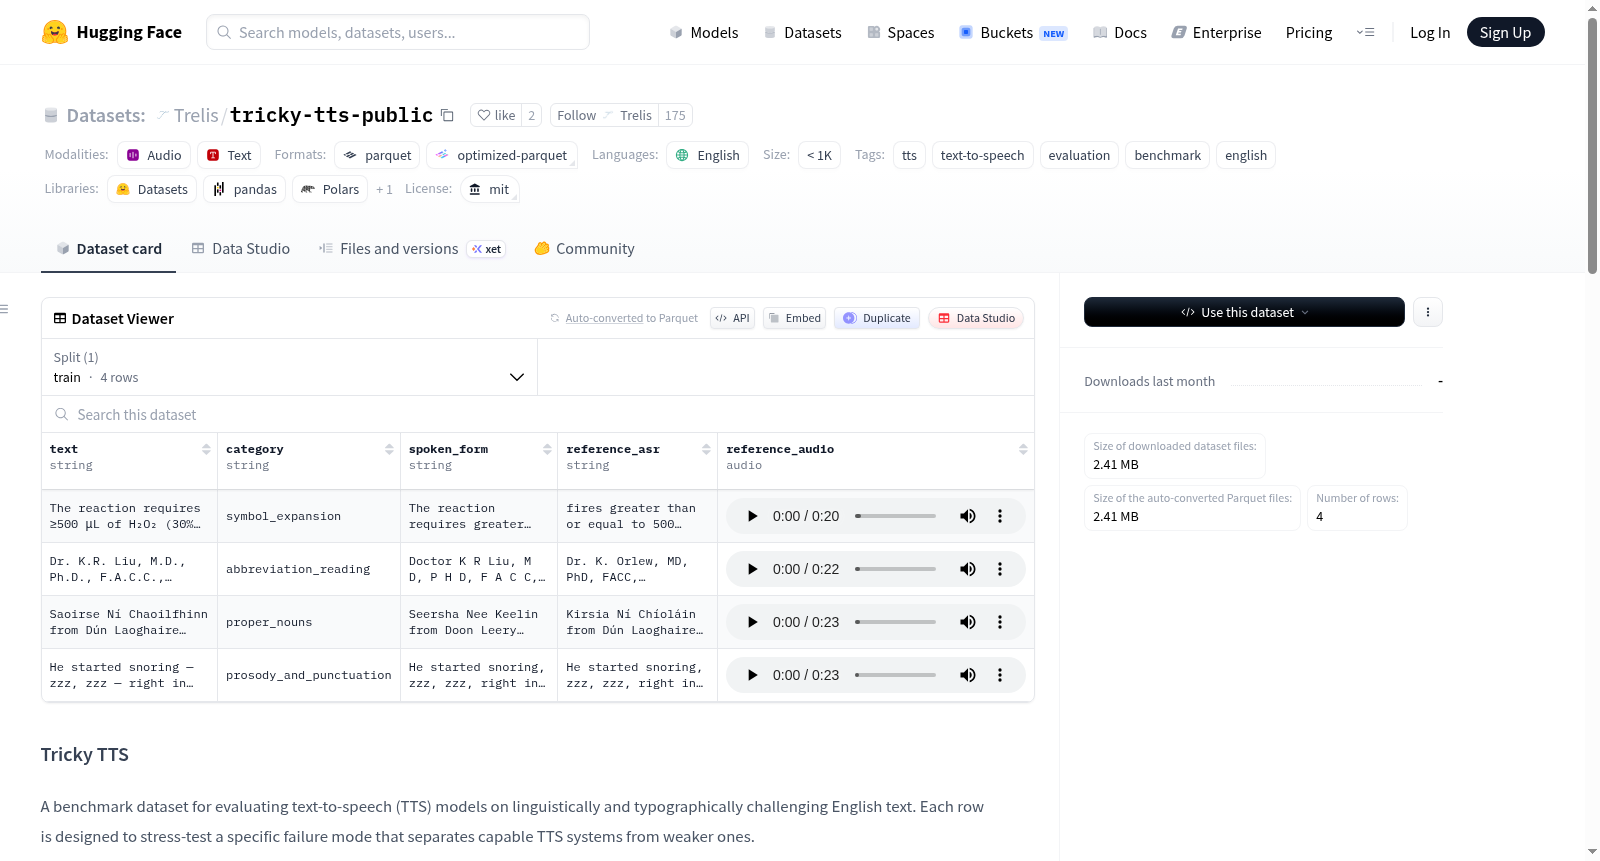Open audio options for proper_nouns row
1600x861 pixels.
coord(1000,622)
